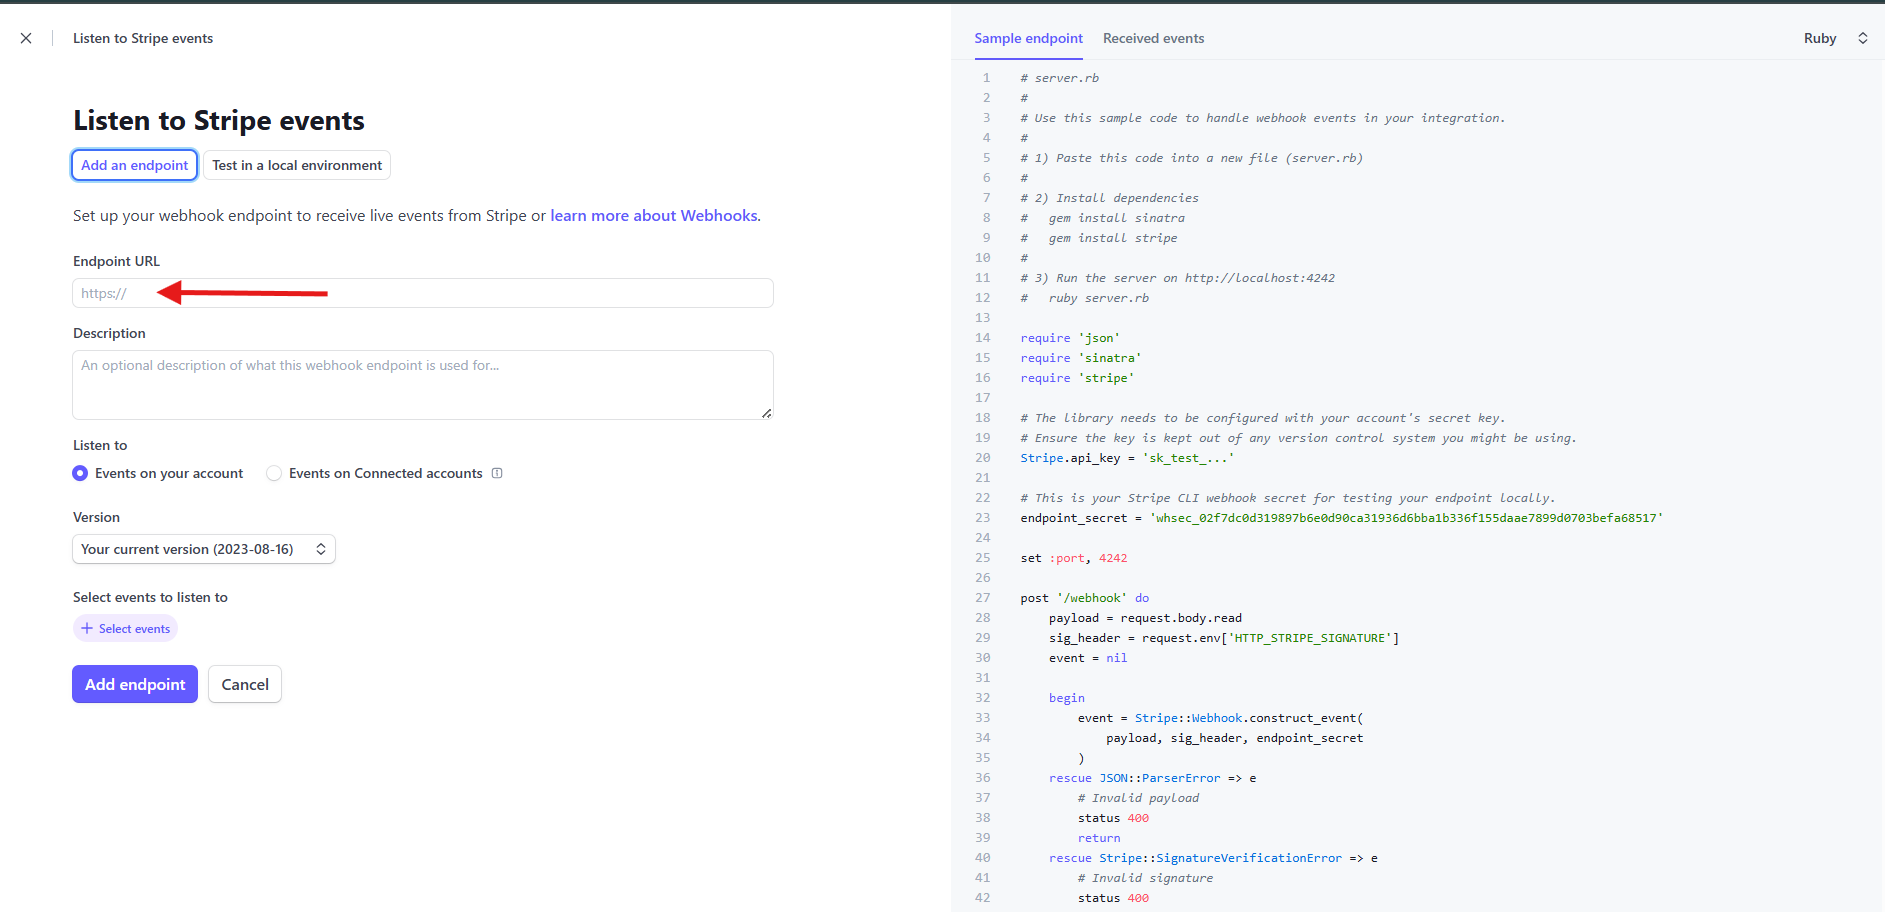Screen dimensions: 1885x912
Task: Open learn more about Webhooks link
Action: coord(654,216)
